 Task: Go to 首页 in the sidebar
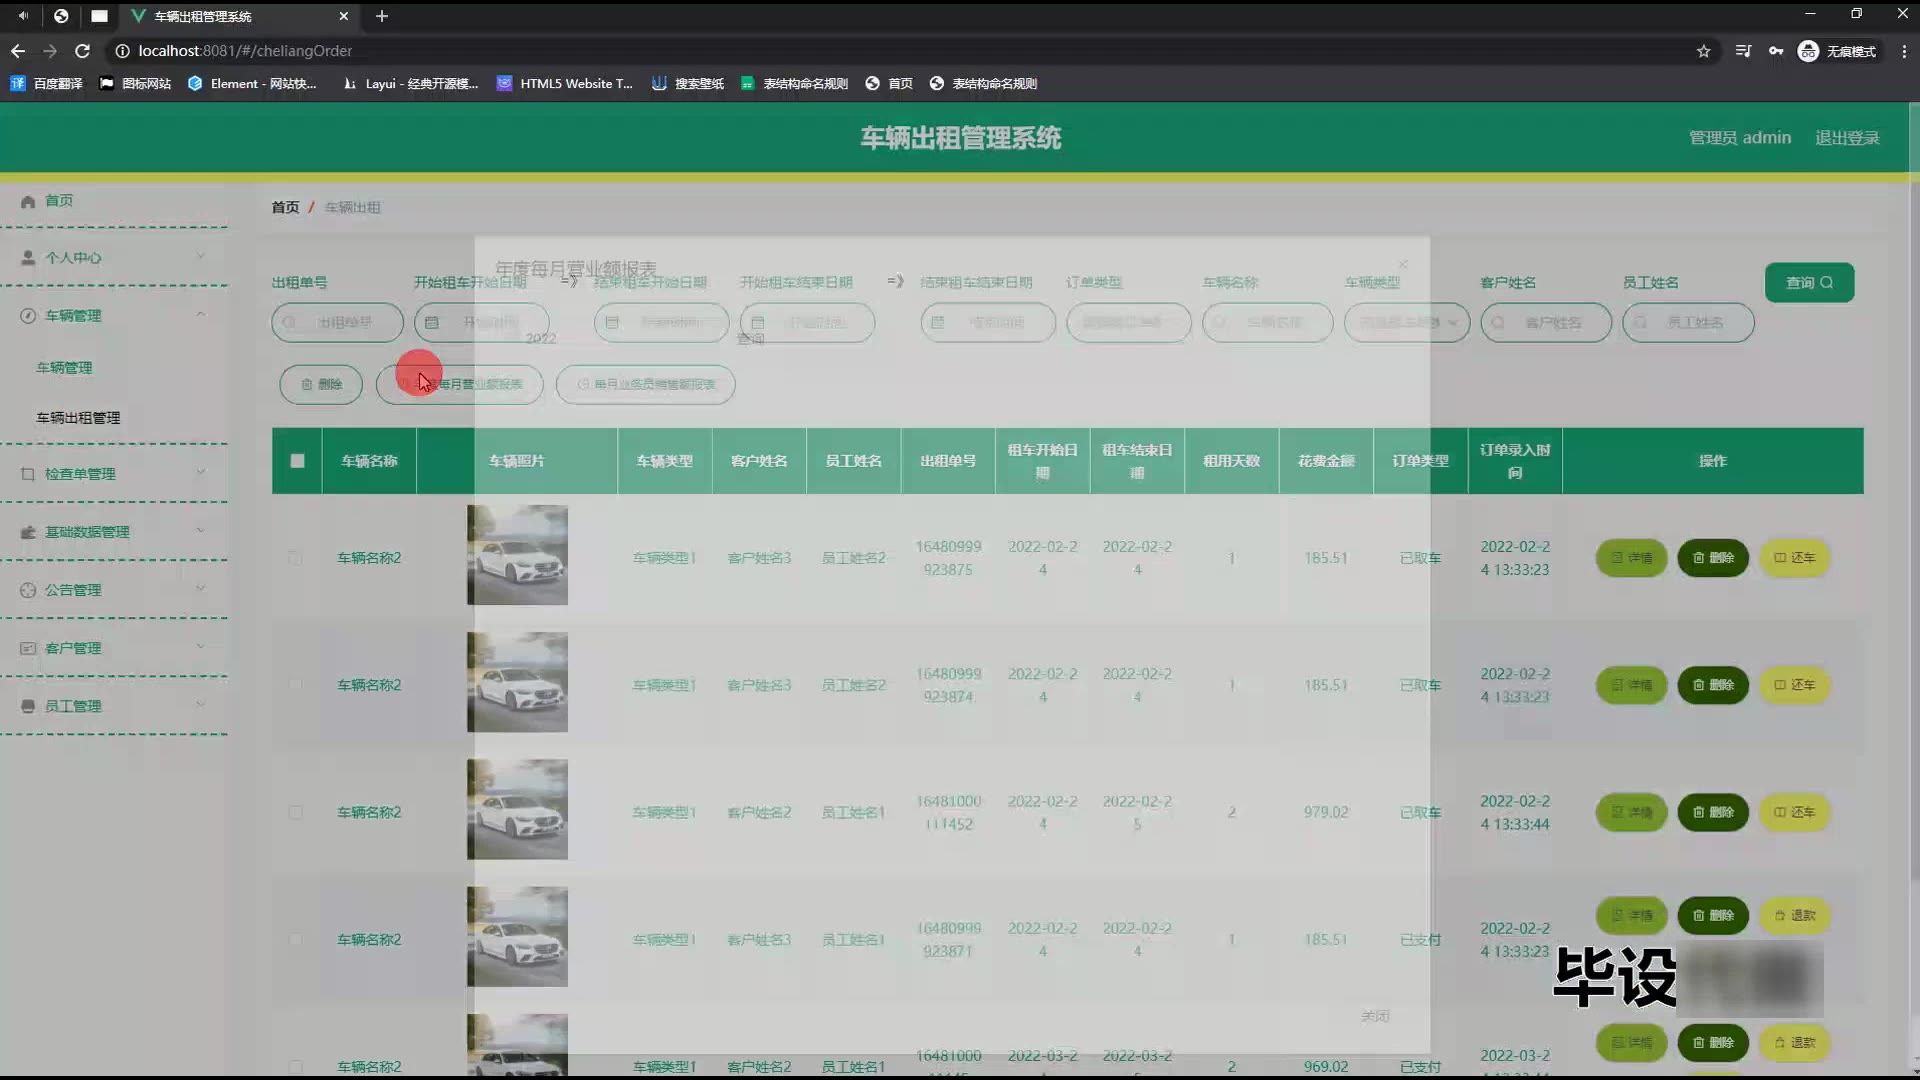point(59,200)
